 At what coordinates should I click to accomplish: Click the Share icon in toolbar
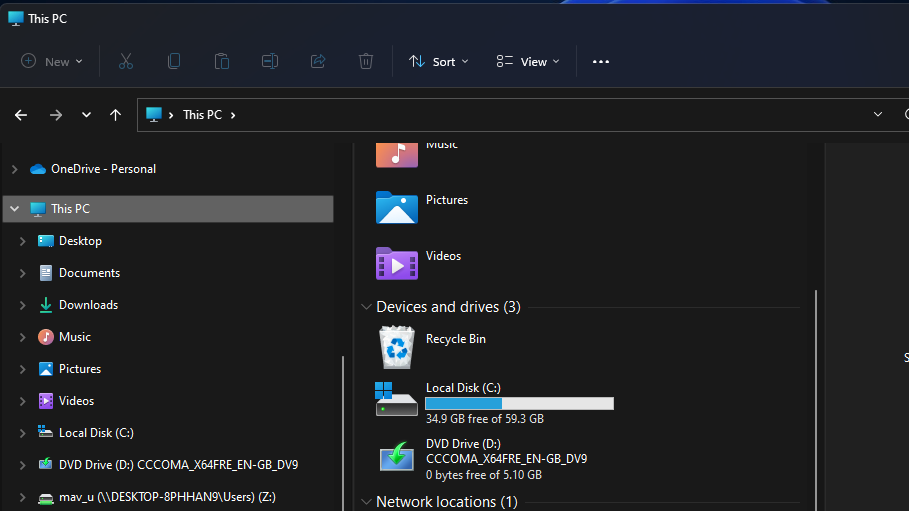coord(318,61)
